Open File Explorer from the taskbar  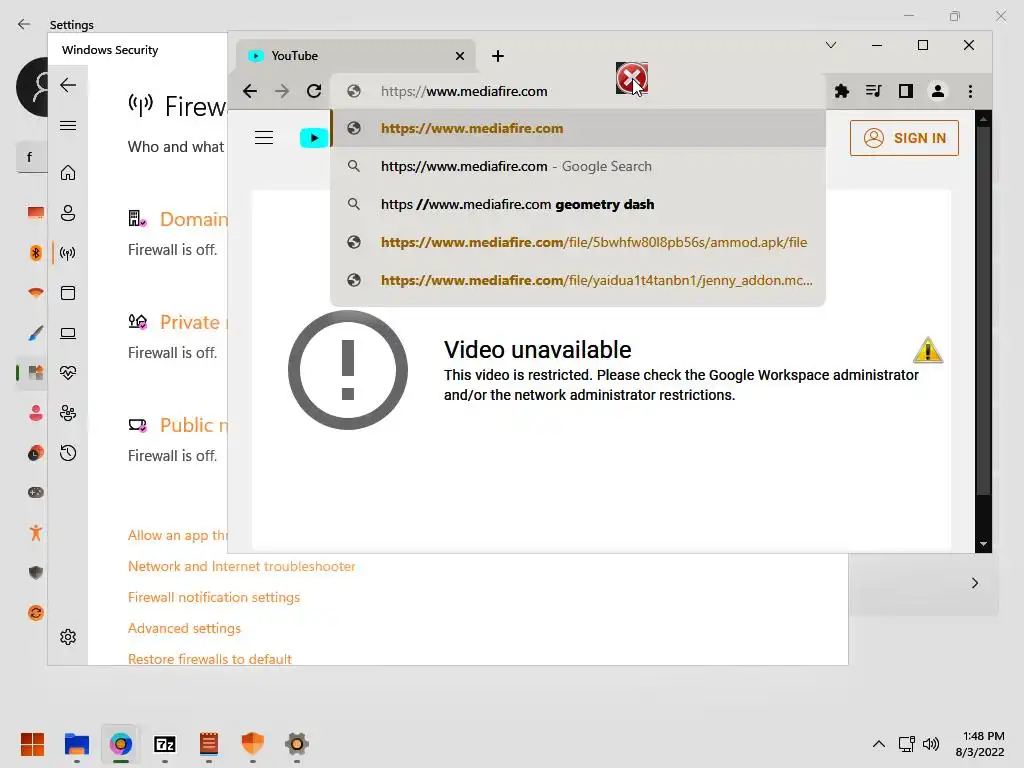click(76, 744)
